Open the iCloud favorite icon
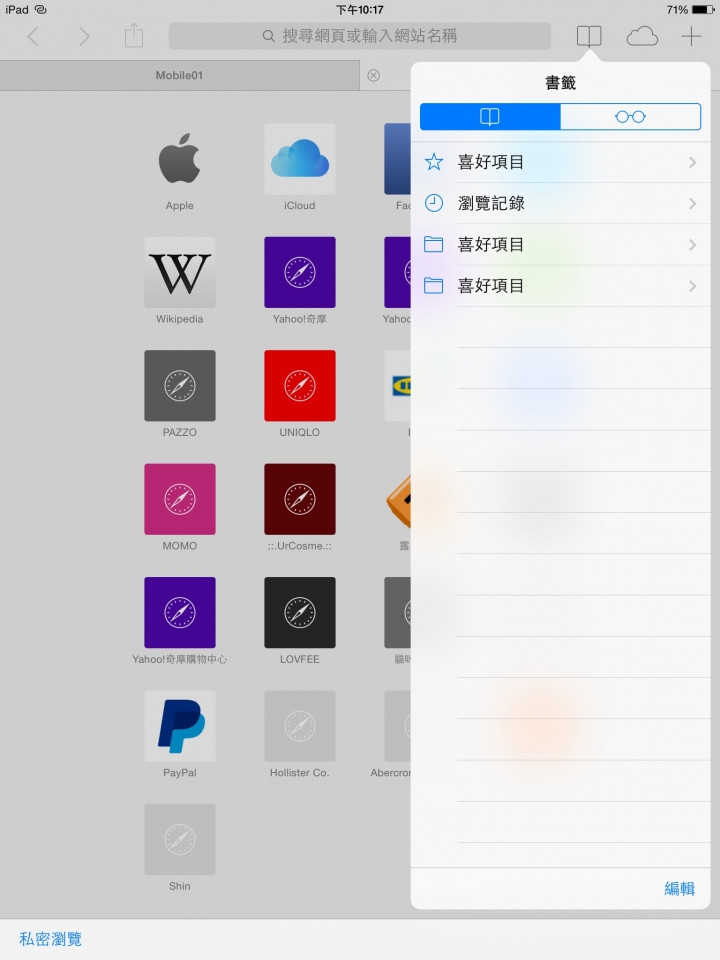This screenshot has height=960, width=720. pos(299,159)
